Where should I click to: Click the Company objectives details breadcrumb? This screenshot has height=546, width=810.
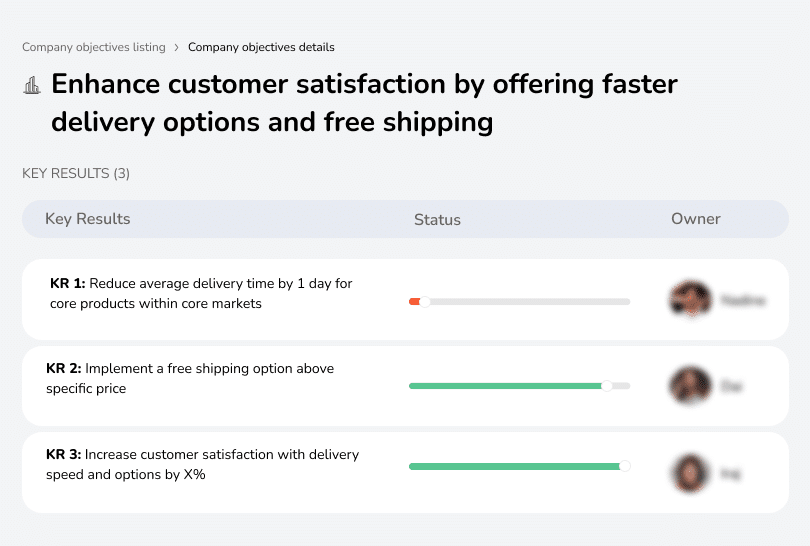pos(261,47)
